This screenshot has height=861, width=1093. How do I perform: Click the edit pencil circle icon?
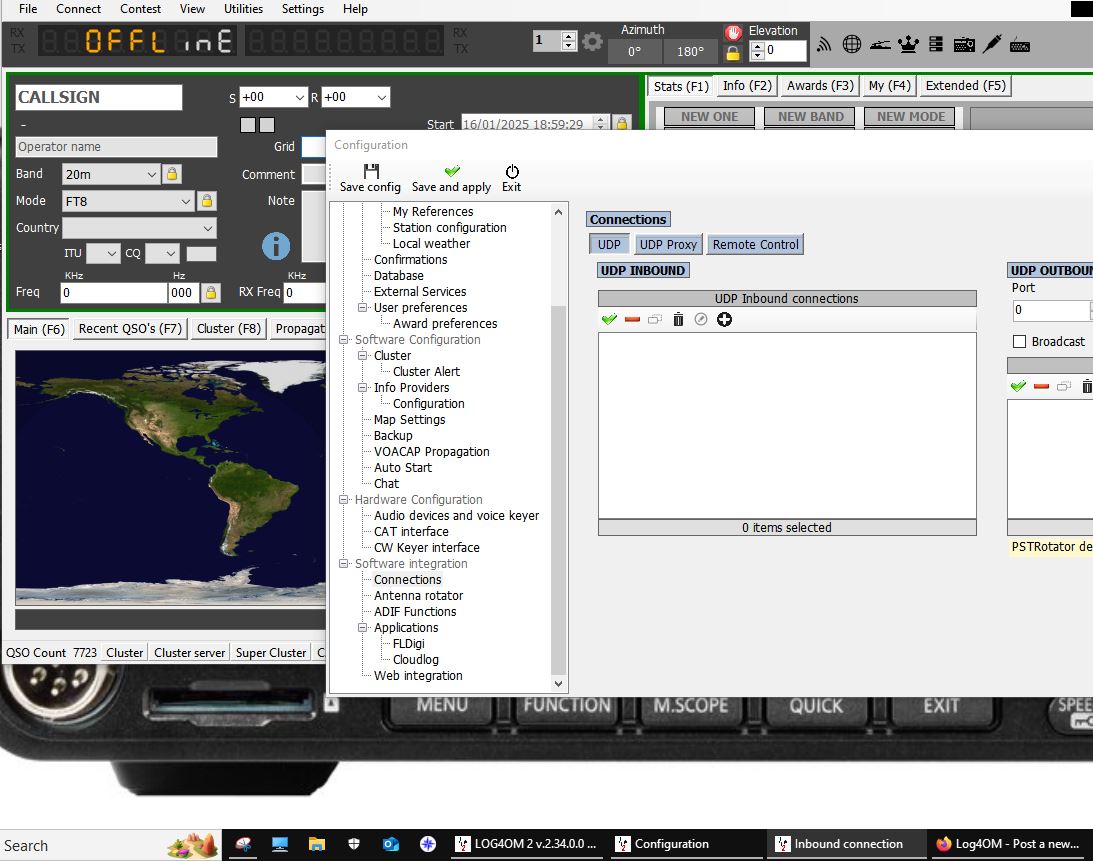(x=701, y=319)
